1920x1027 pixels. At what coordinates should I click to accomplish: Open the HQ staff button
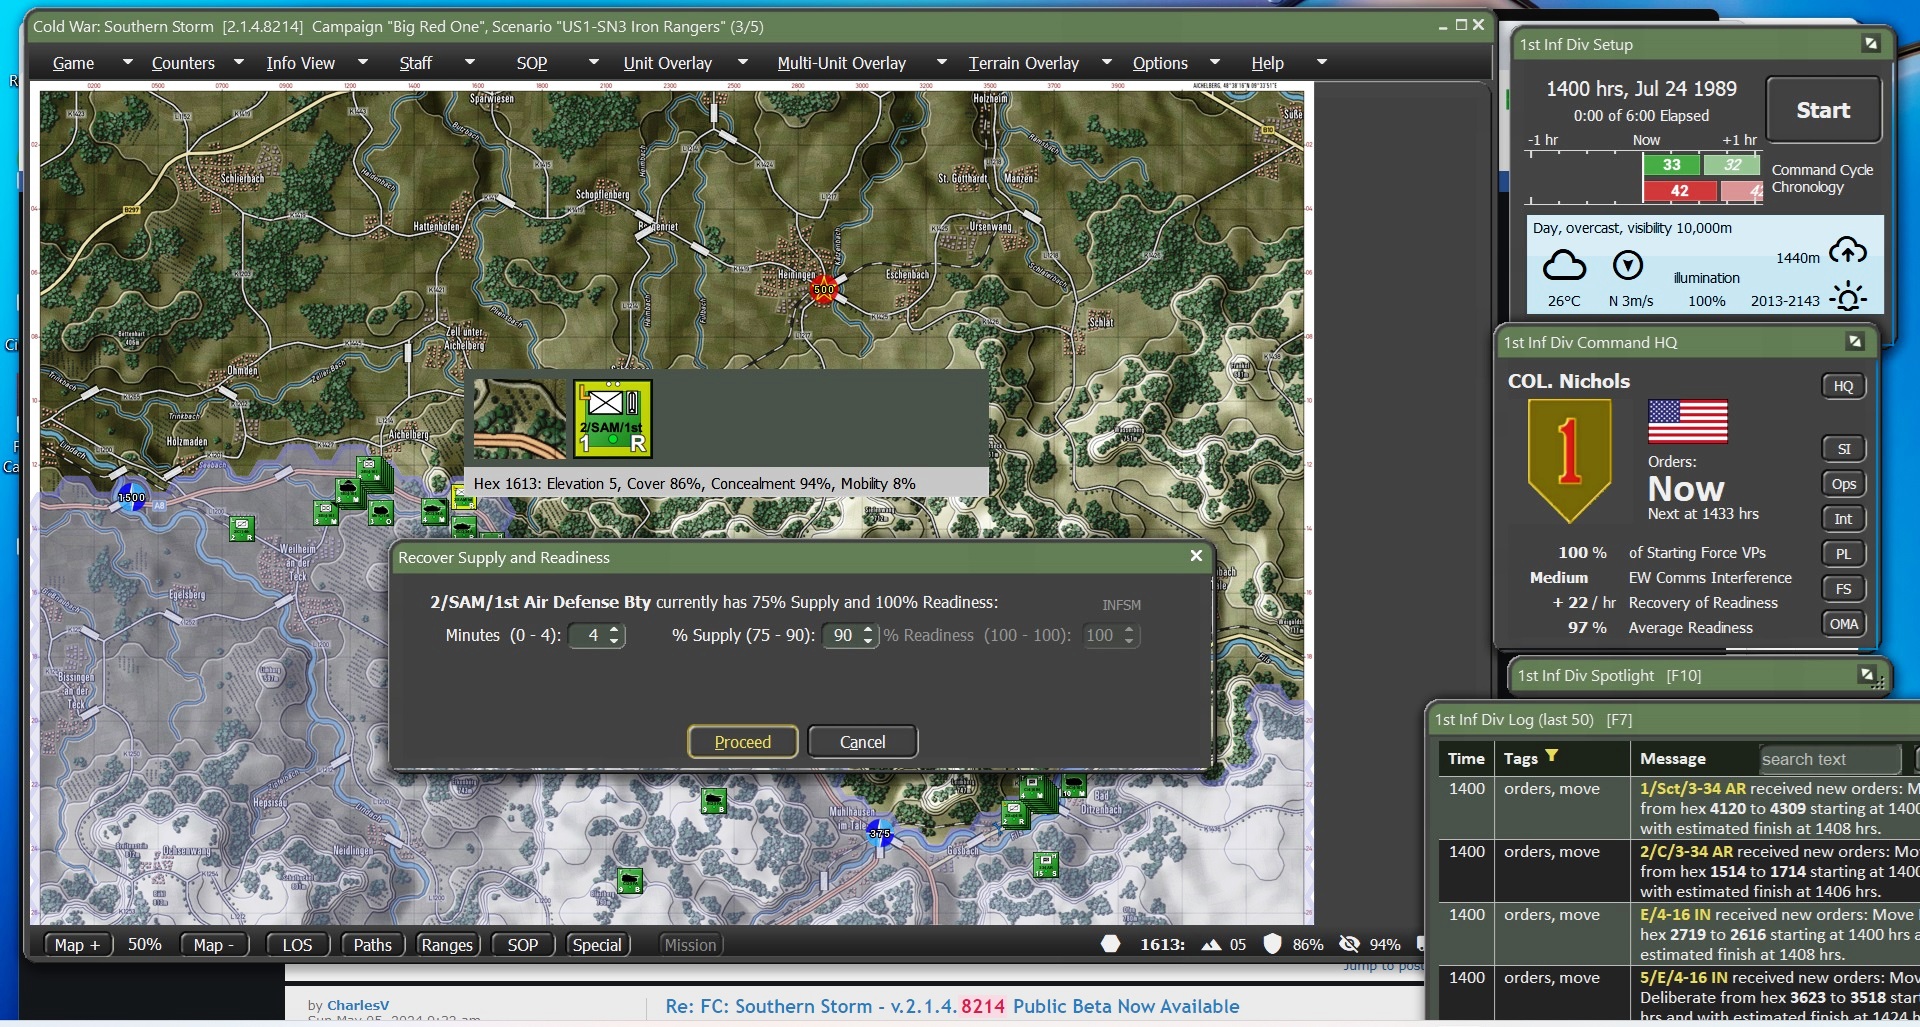[1844, 386]
